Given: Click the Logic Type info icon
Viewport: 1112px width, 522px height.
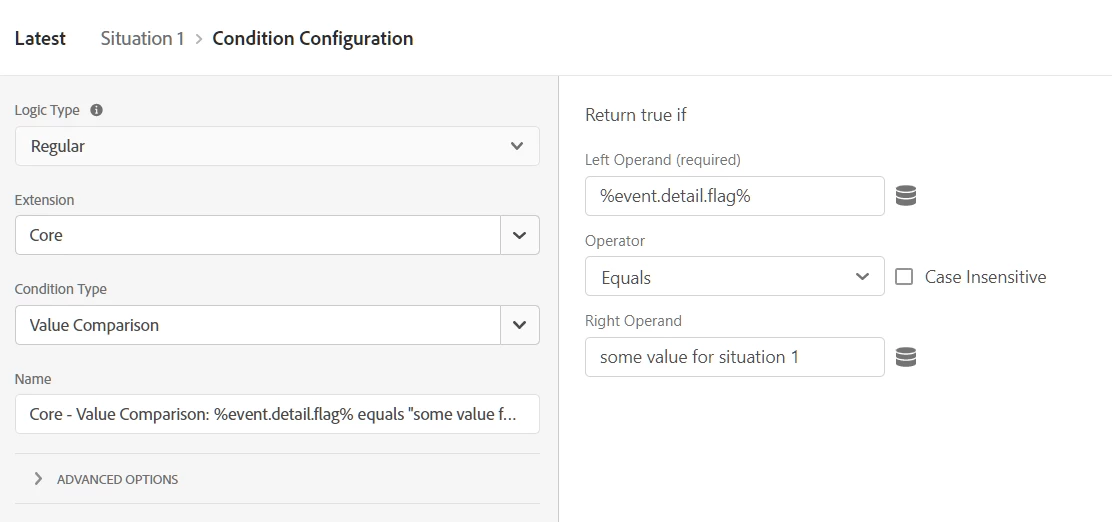Looking at the screenshot, I should click(97, 110).
